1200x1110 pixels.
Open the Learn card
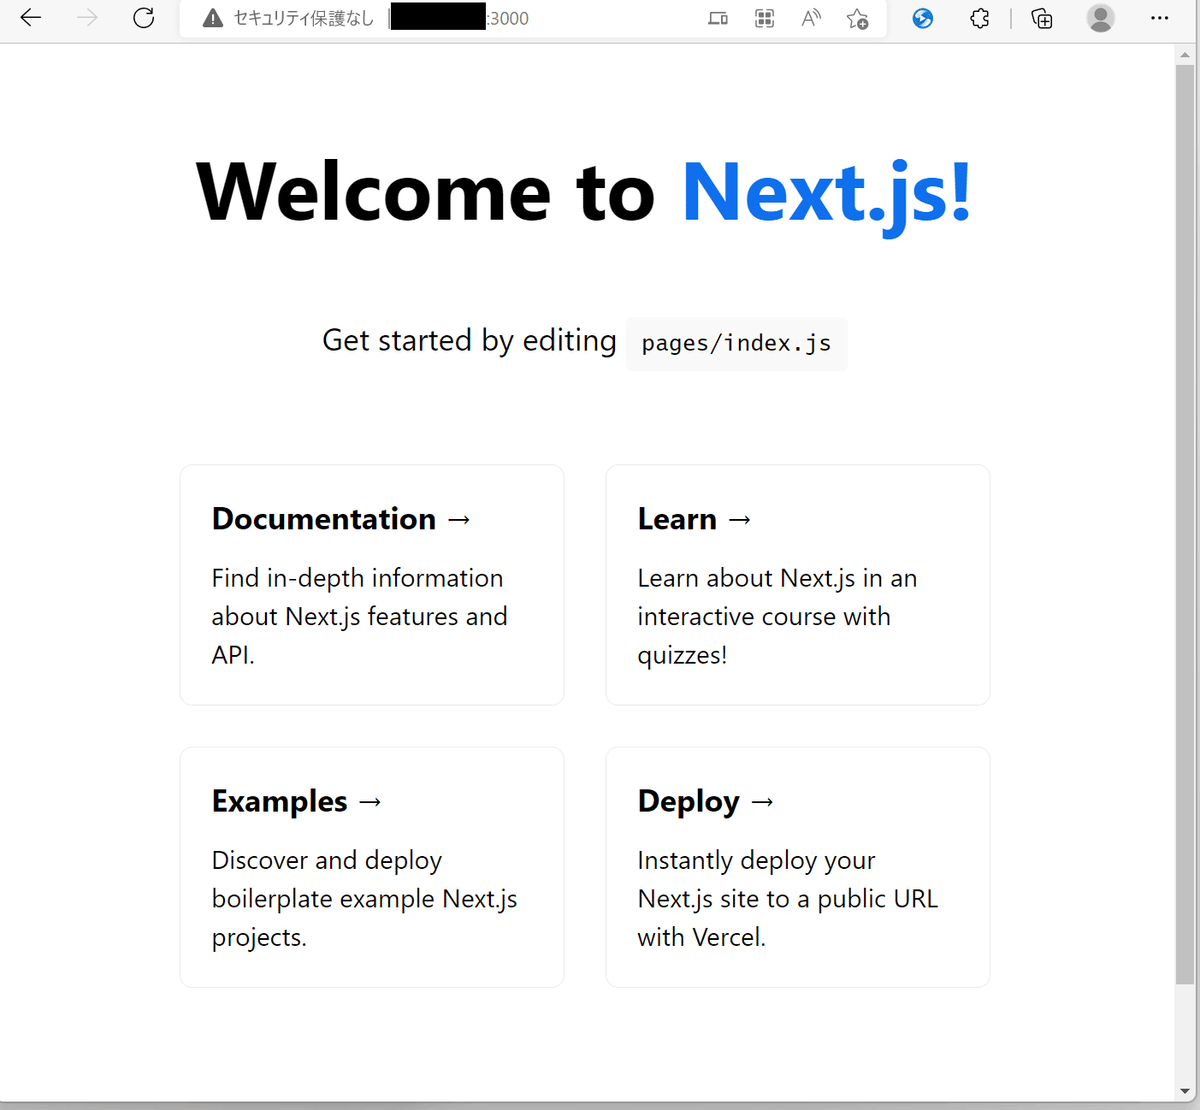(x=798, y=585)
